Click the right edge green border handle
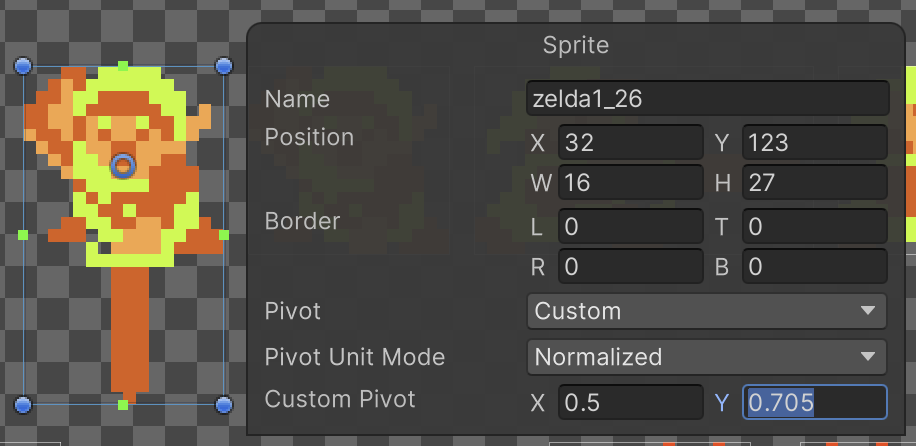Viewport: 916px width, 446px height. click(224, 234)
